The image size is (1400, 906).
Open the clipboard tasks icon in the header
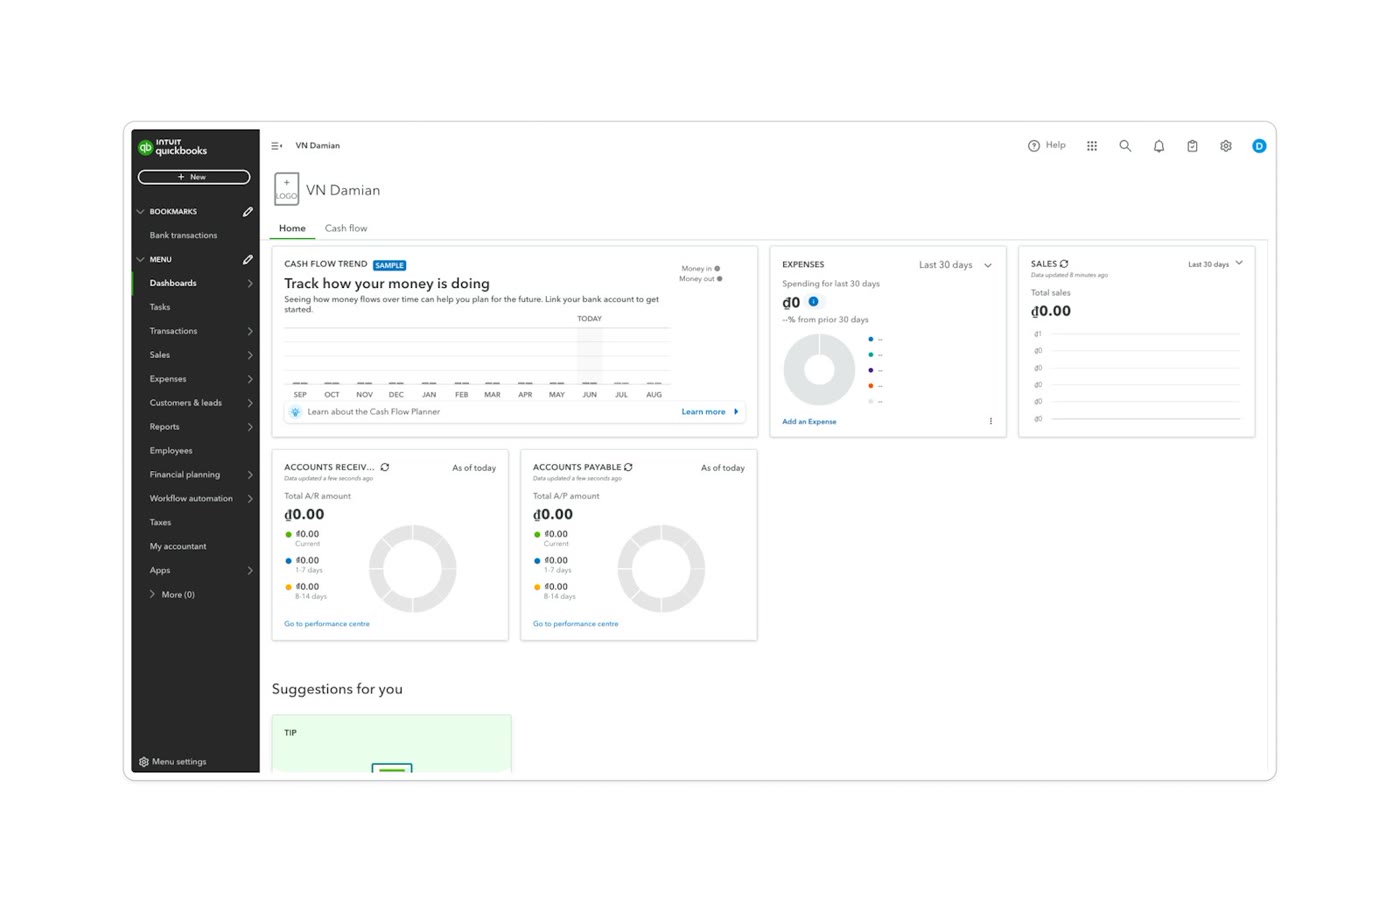click(x=1192, y=146)
